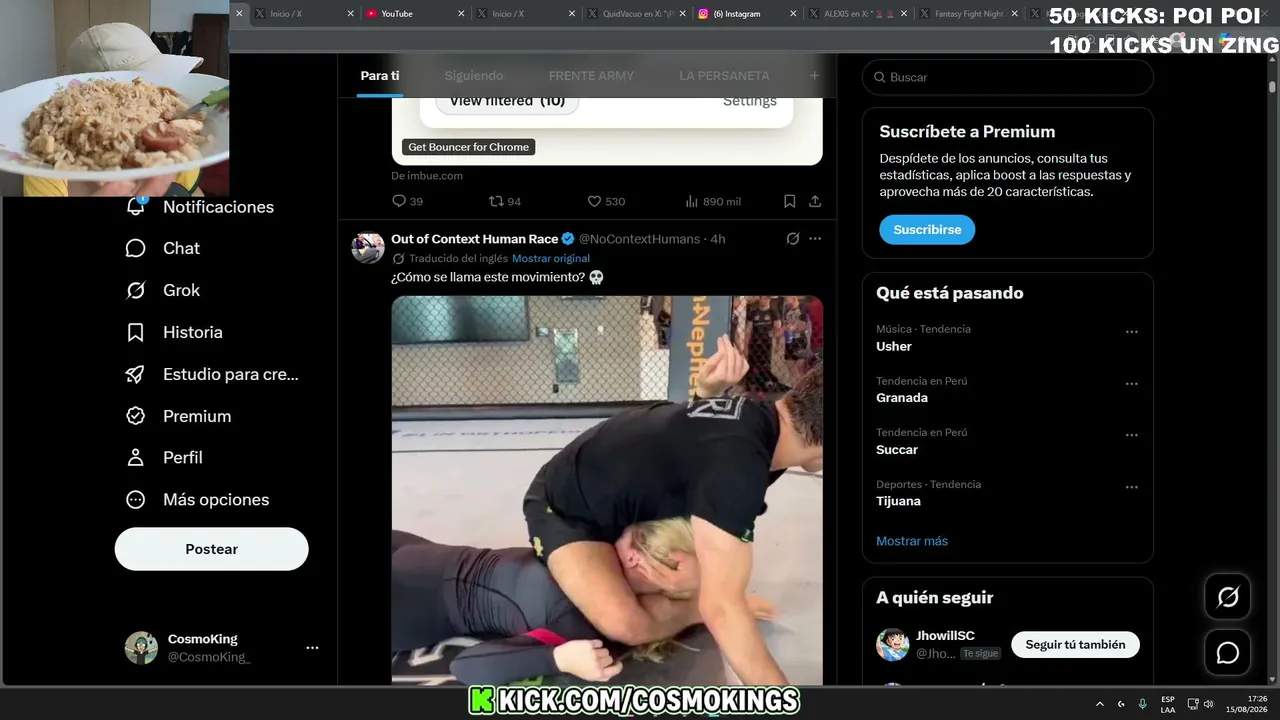Reply to the post with 39 comments
This screenshot has height=720, width=1280.
(407, 201)
